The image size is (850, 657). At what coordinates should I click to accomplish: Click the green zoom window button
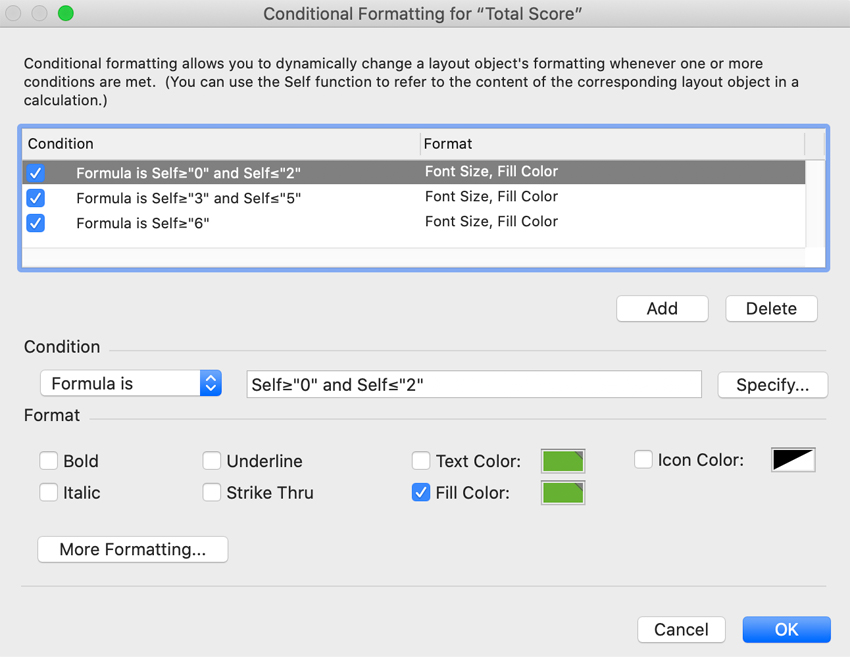(66, 14)
